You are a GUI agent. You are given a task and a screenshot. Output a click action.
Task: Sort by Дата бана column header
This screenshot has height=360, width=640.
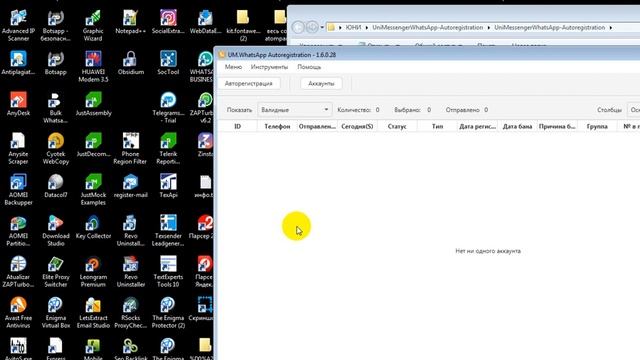517,127
